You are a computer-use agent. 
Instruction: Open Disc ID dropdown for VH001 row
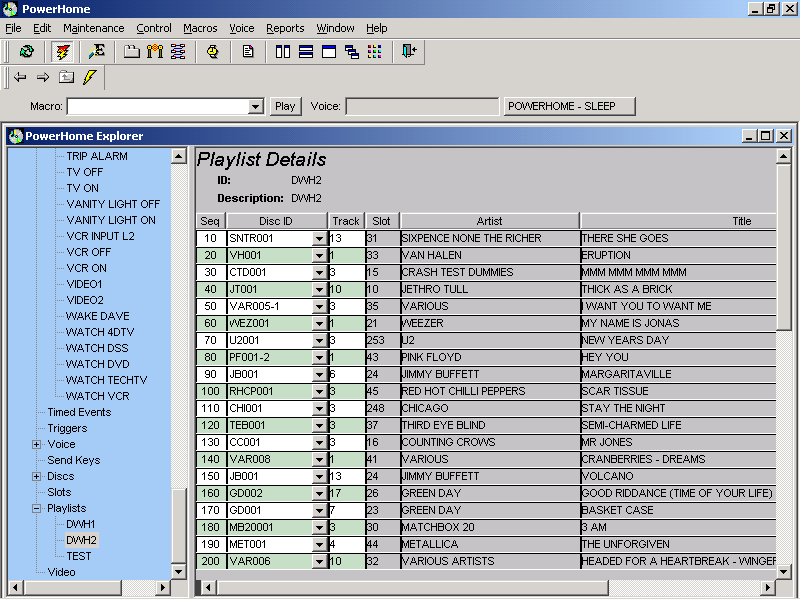tap(319, 255)
